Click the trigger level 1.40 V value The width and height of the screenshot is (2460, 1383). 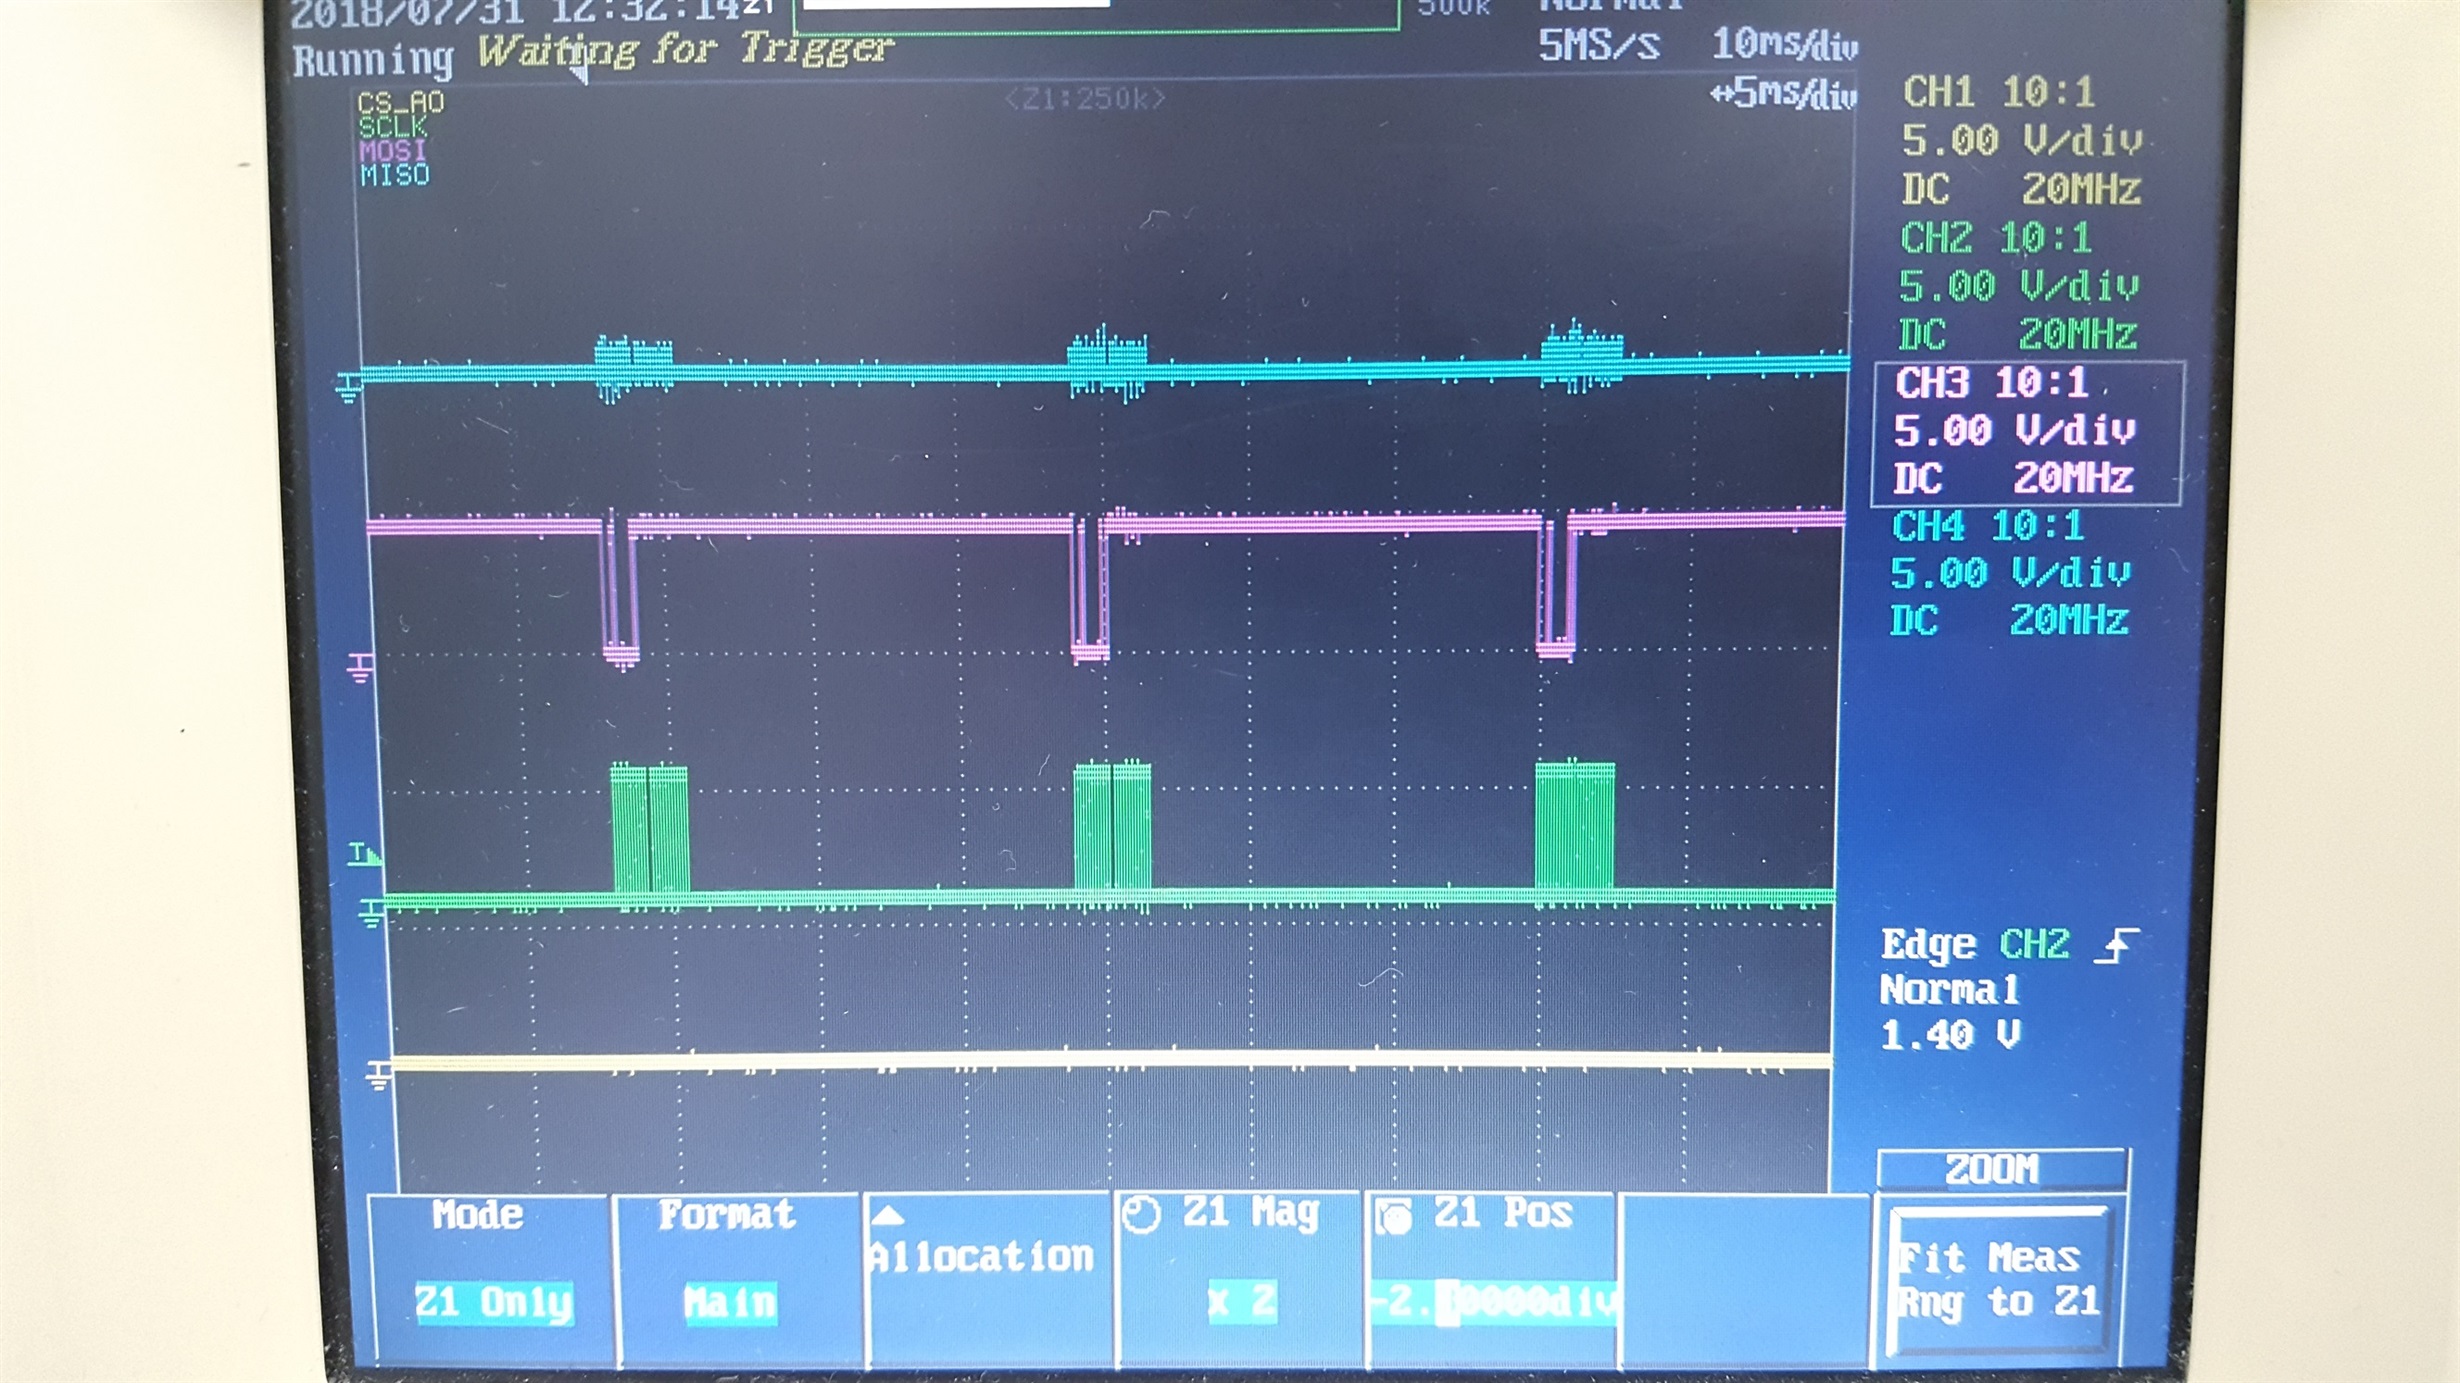(x=1951, y=1035)
